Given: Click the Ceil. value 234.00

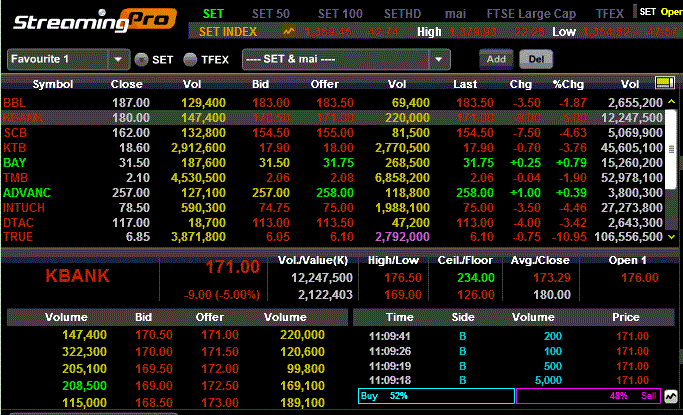Looking at the screenshot, I should (476, 278).
